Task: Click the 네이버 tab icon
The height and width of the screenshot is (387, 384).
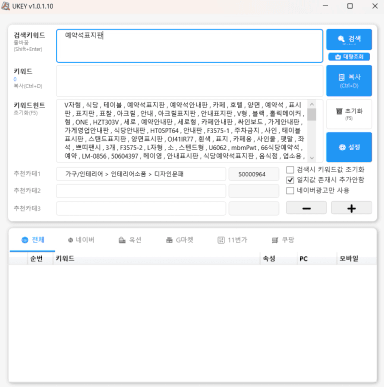Action: [x=70, y=240]
